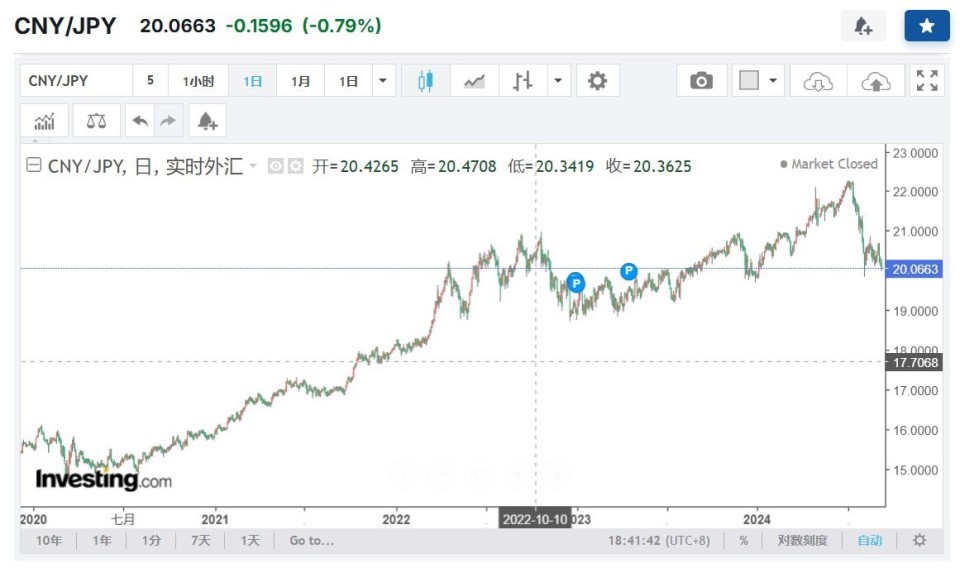Add CNY/JPY to favorites star
Image resolution: width=960 pixels, height=568 pixels.
click(926, 27)
